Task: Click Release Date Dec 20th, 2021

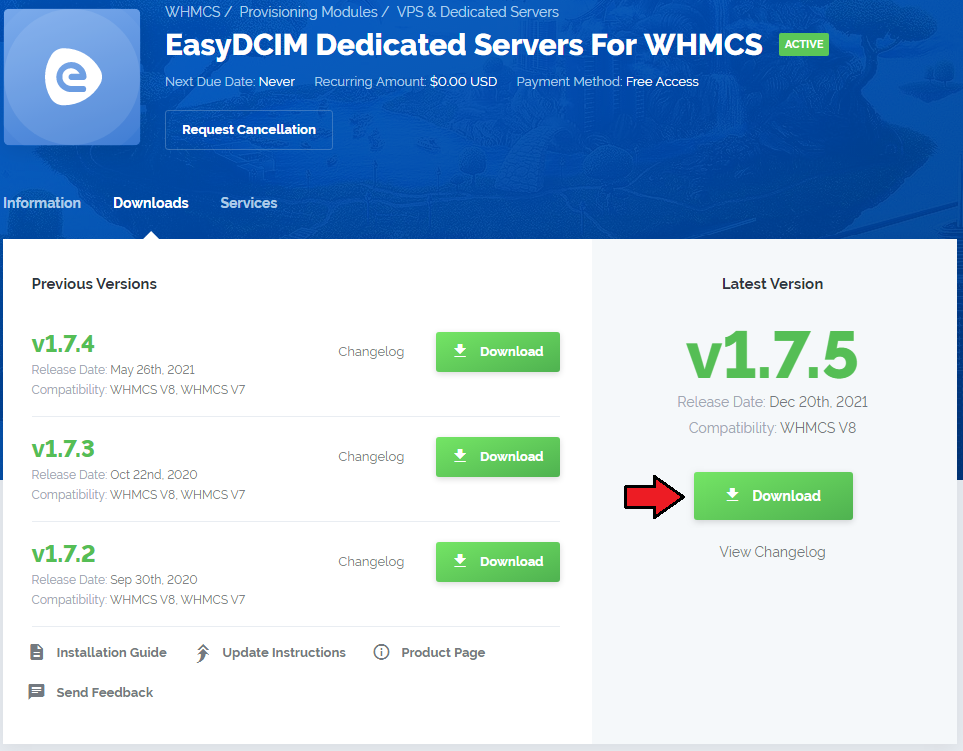Action: (x=772, y=402)
